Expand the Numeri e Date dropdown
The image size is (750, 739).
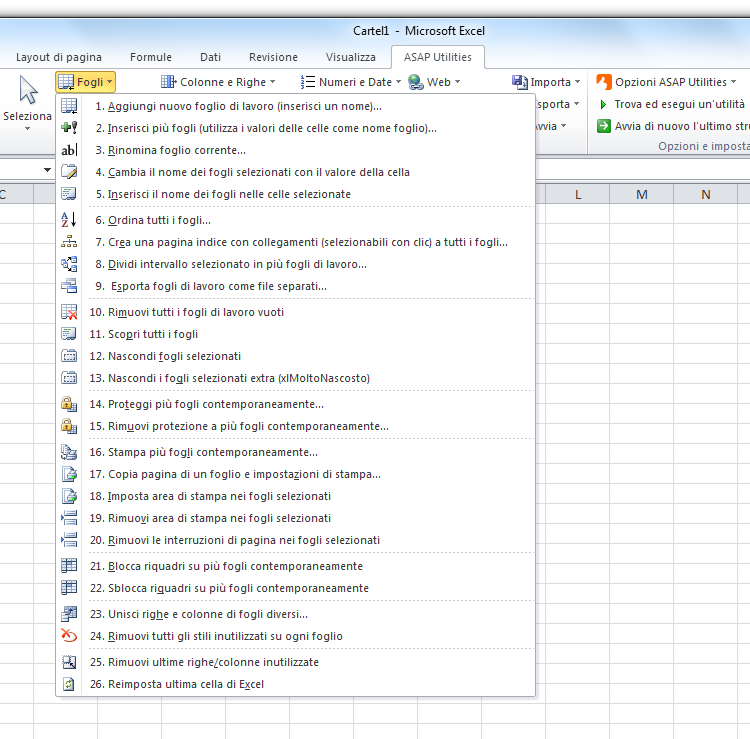coord(351,82)
